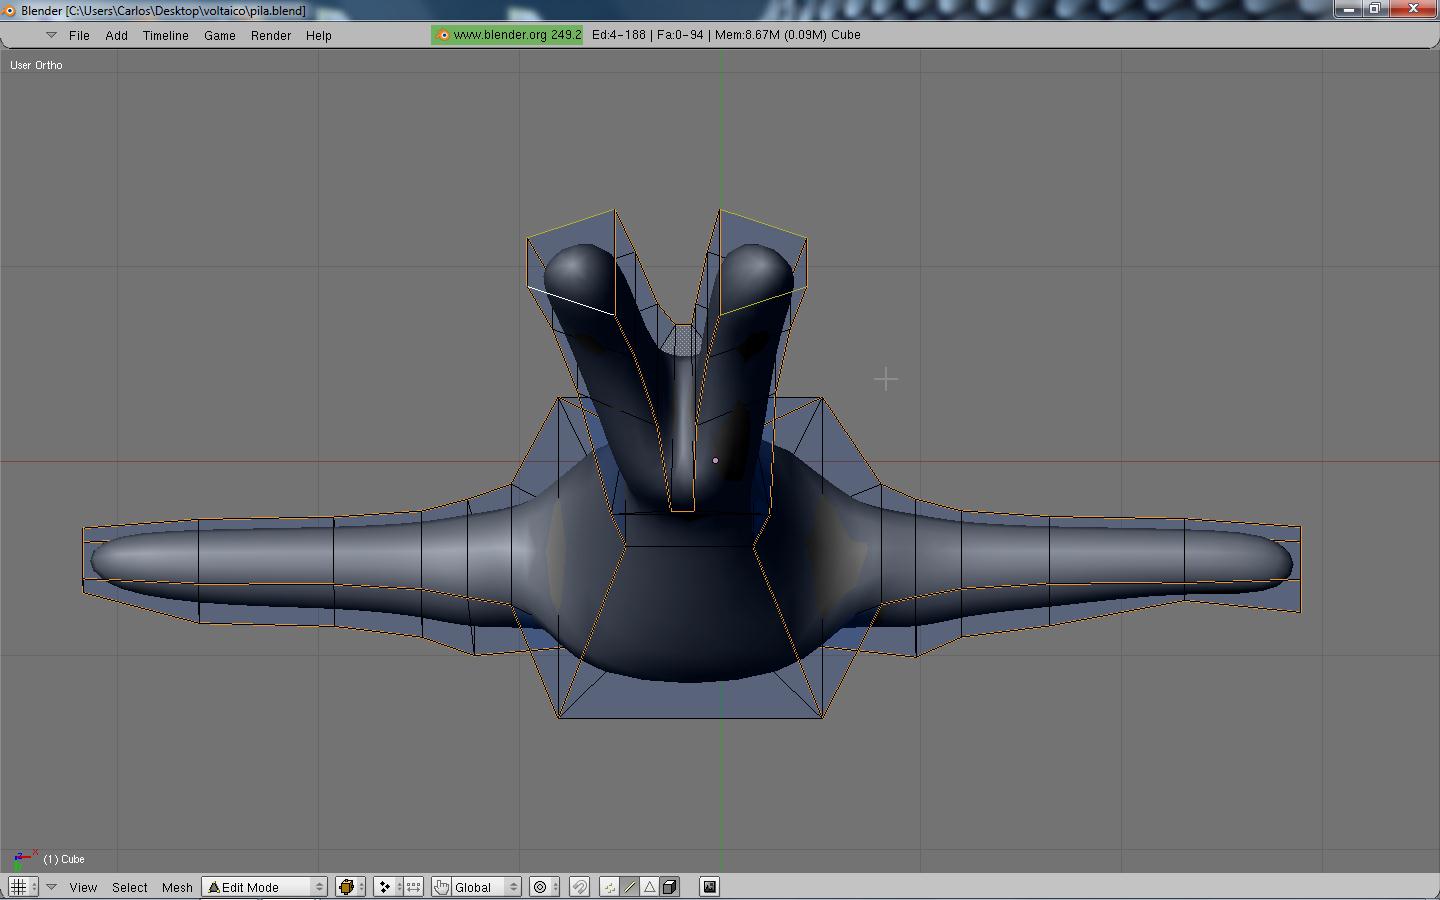Enable vertex select mode
The height and width of the screenshot is (900, 1440).
point(609,887)
